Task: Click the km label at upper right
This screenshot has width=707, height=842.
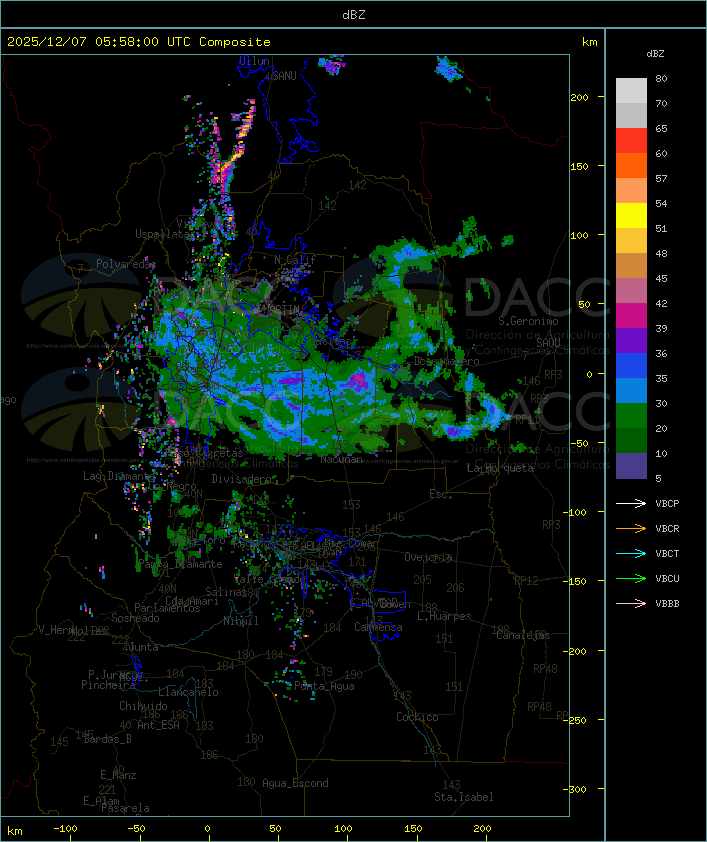Action: pyautogui.click(x=589, y=42)
